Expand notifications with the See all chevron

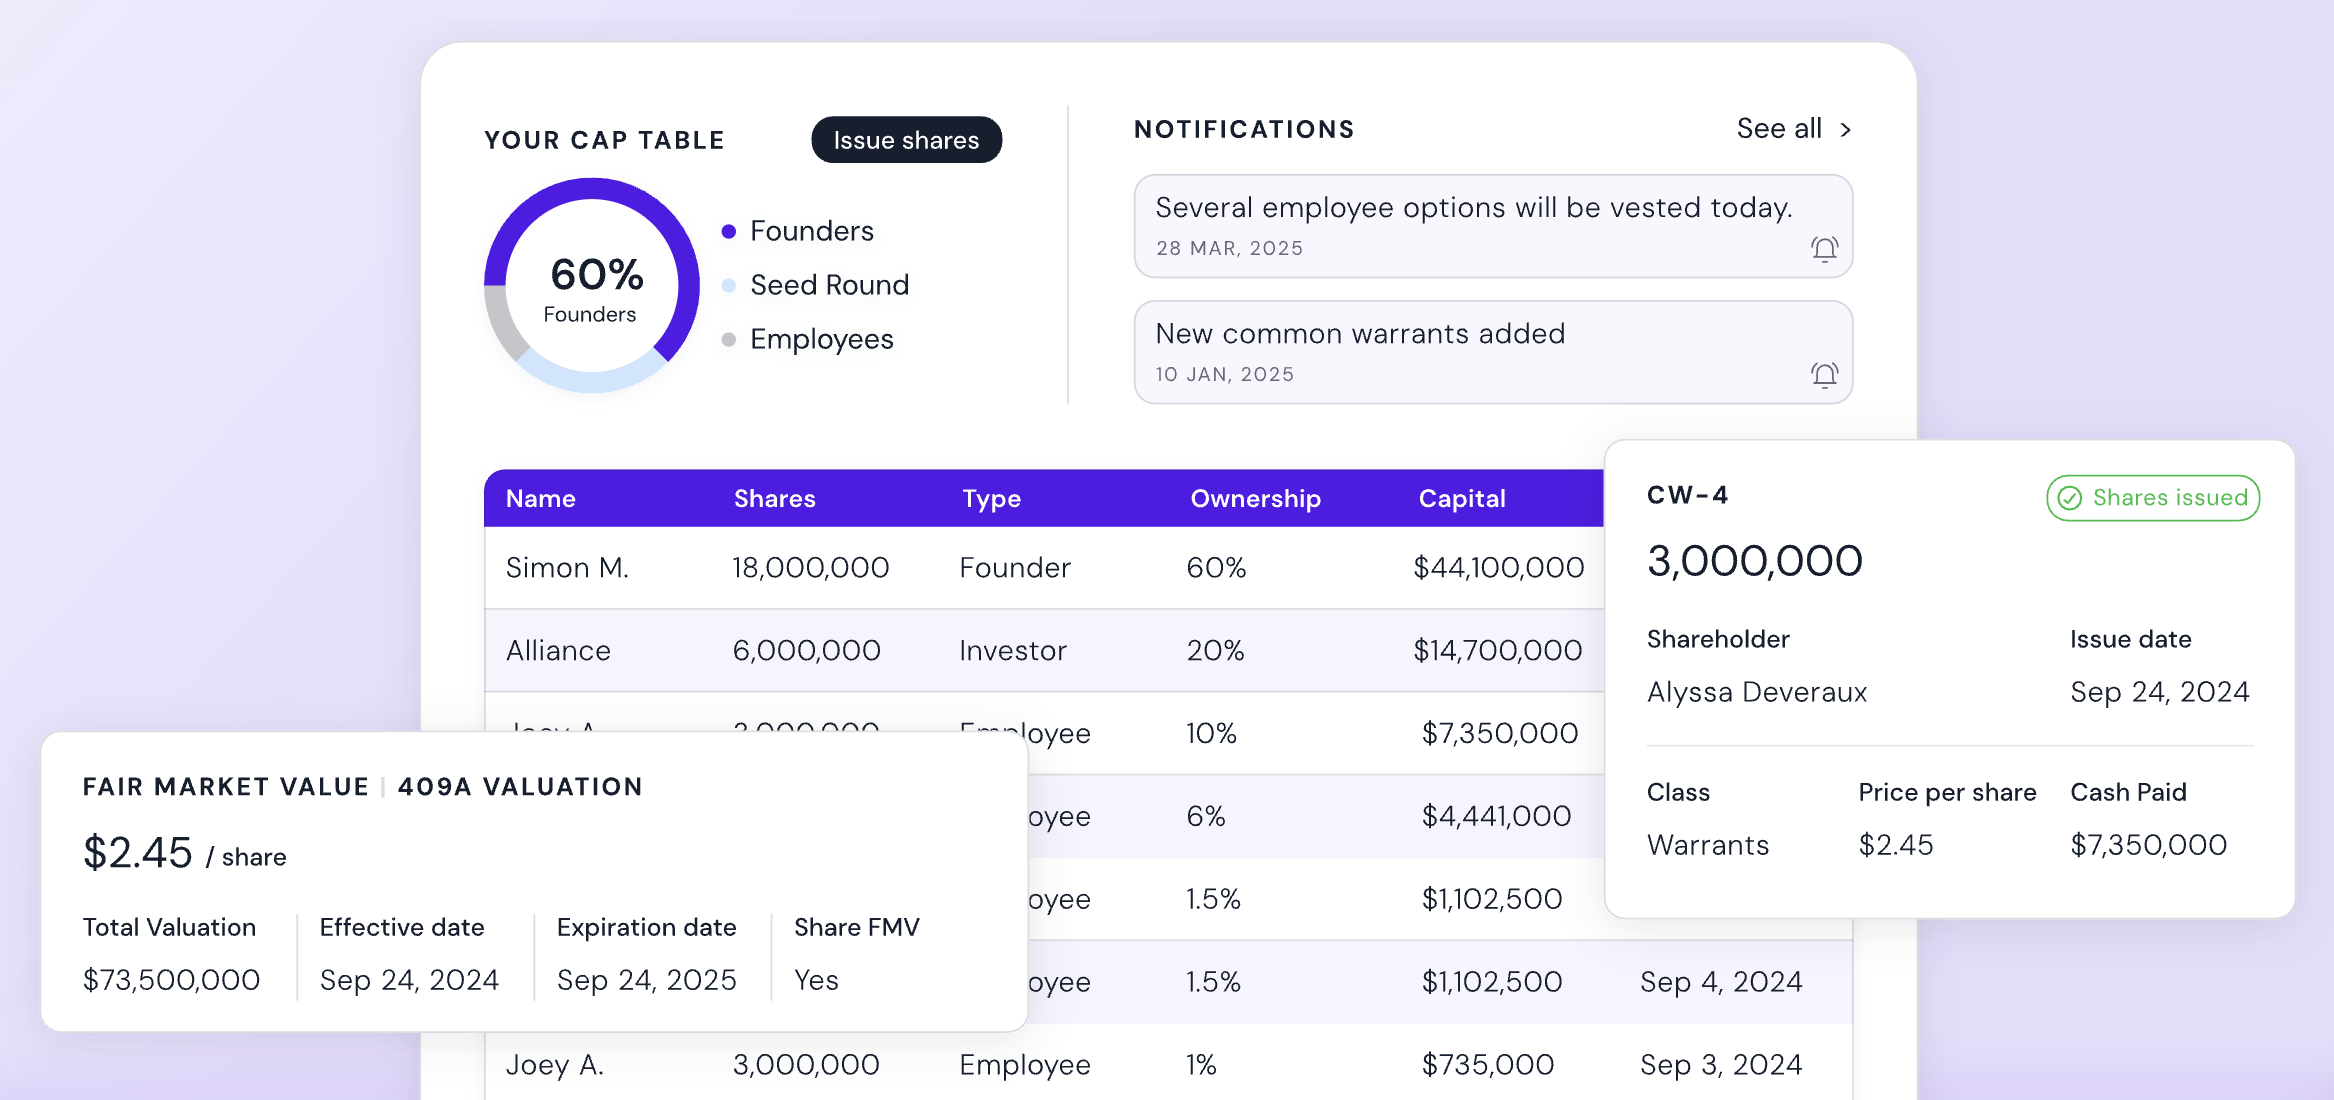(x=1845, y=129)
